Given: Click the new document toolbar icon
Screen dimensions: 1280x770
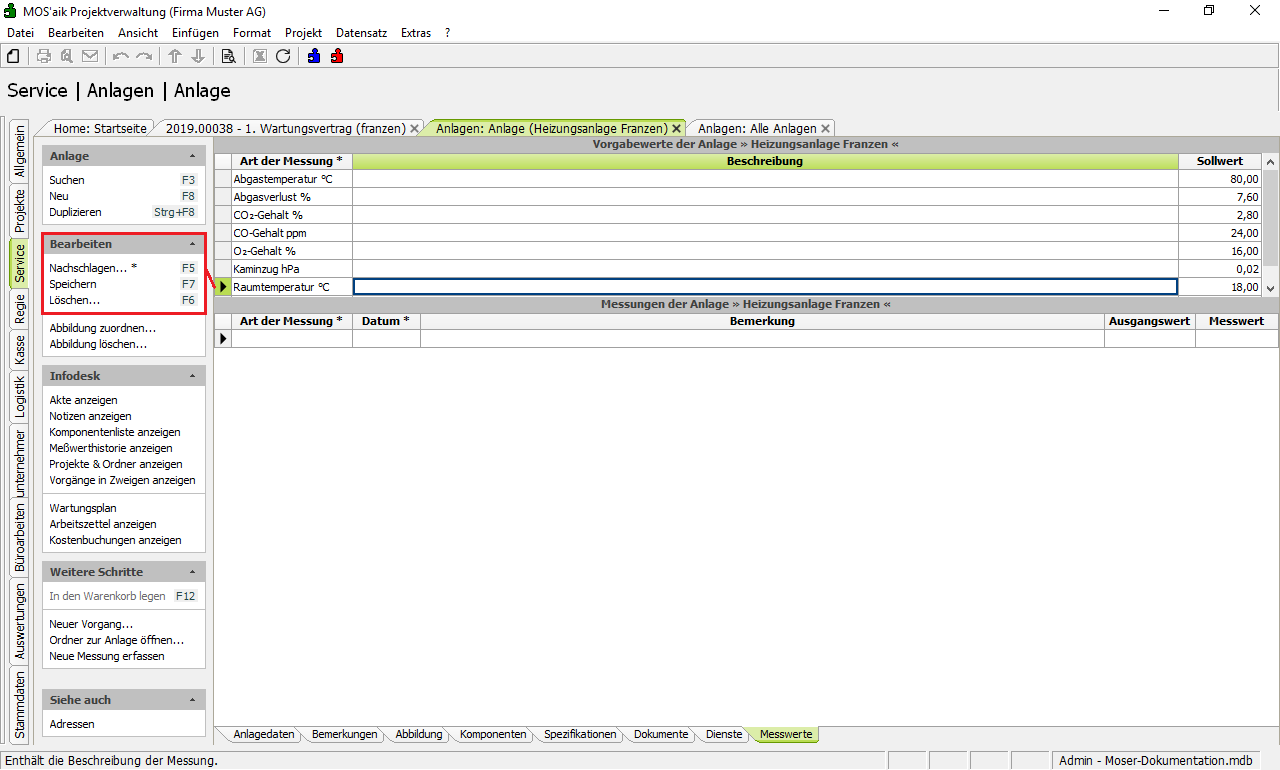Looking at the screenshot, I should [14, 56].
